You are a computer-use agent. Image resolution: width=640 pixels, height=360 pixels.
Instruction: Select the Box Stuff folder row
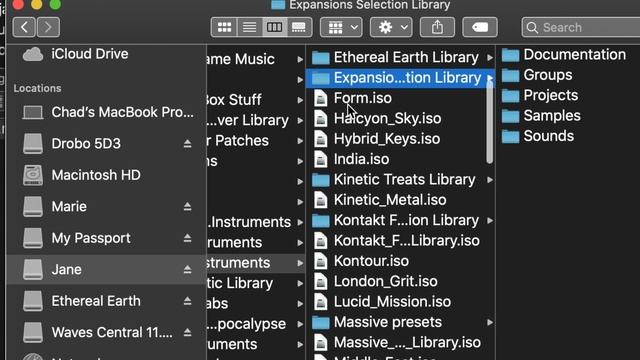point(256,100)
